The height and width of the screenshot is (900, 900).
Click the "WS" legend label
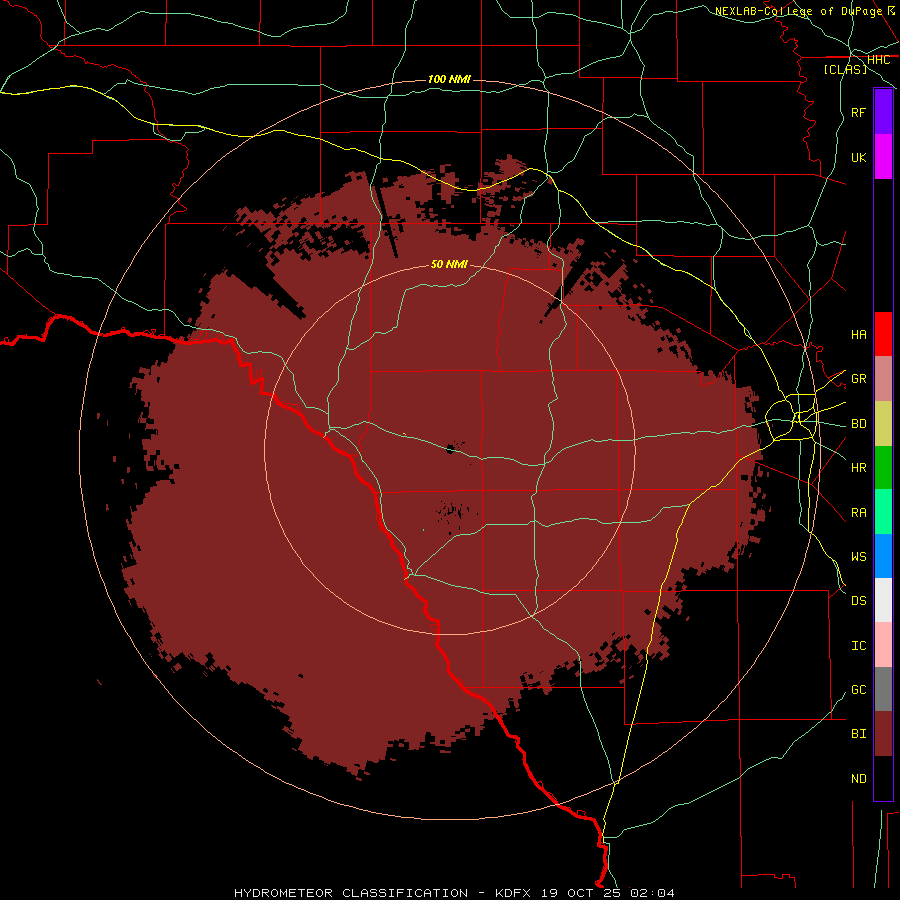click(x=858, y=557)
